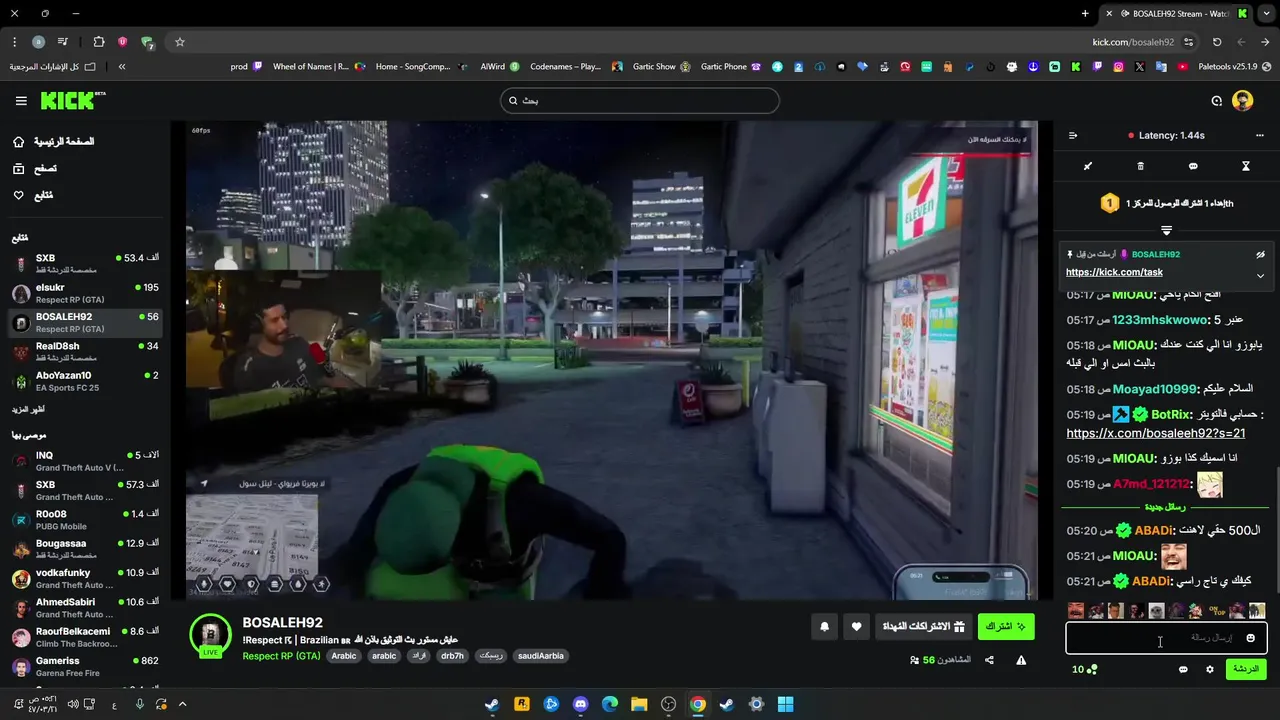Open Discord in taskbar

(580, 704)
